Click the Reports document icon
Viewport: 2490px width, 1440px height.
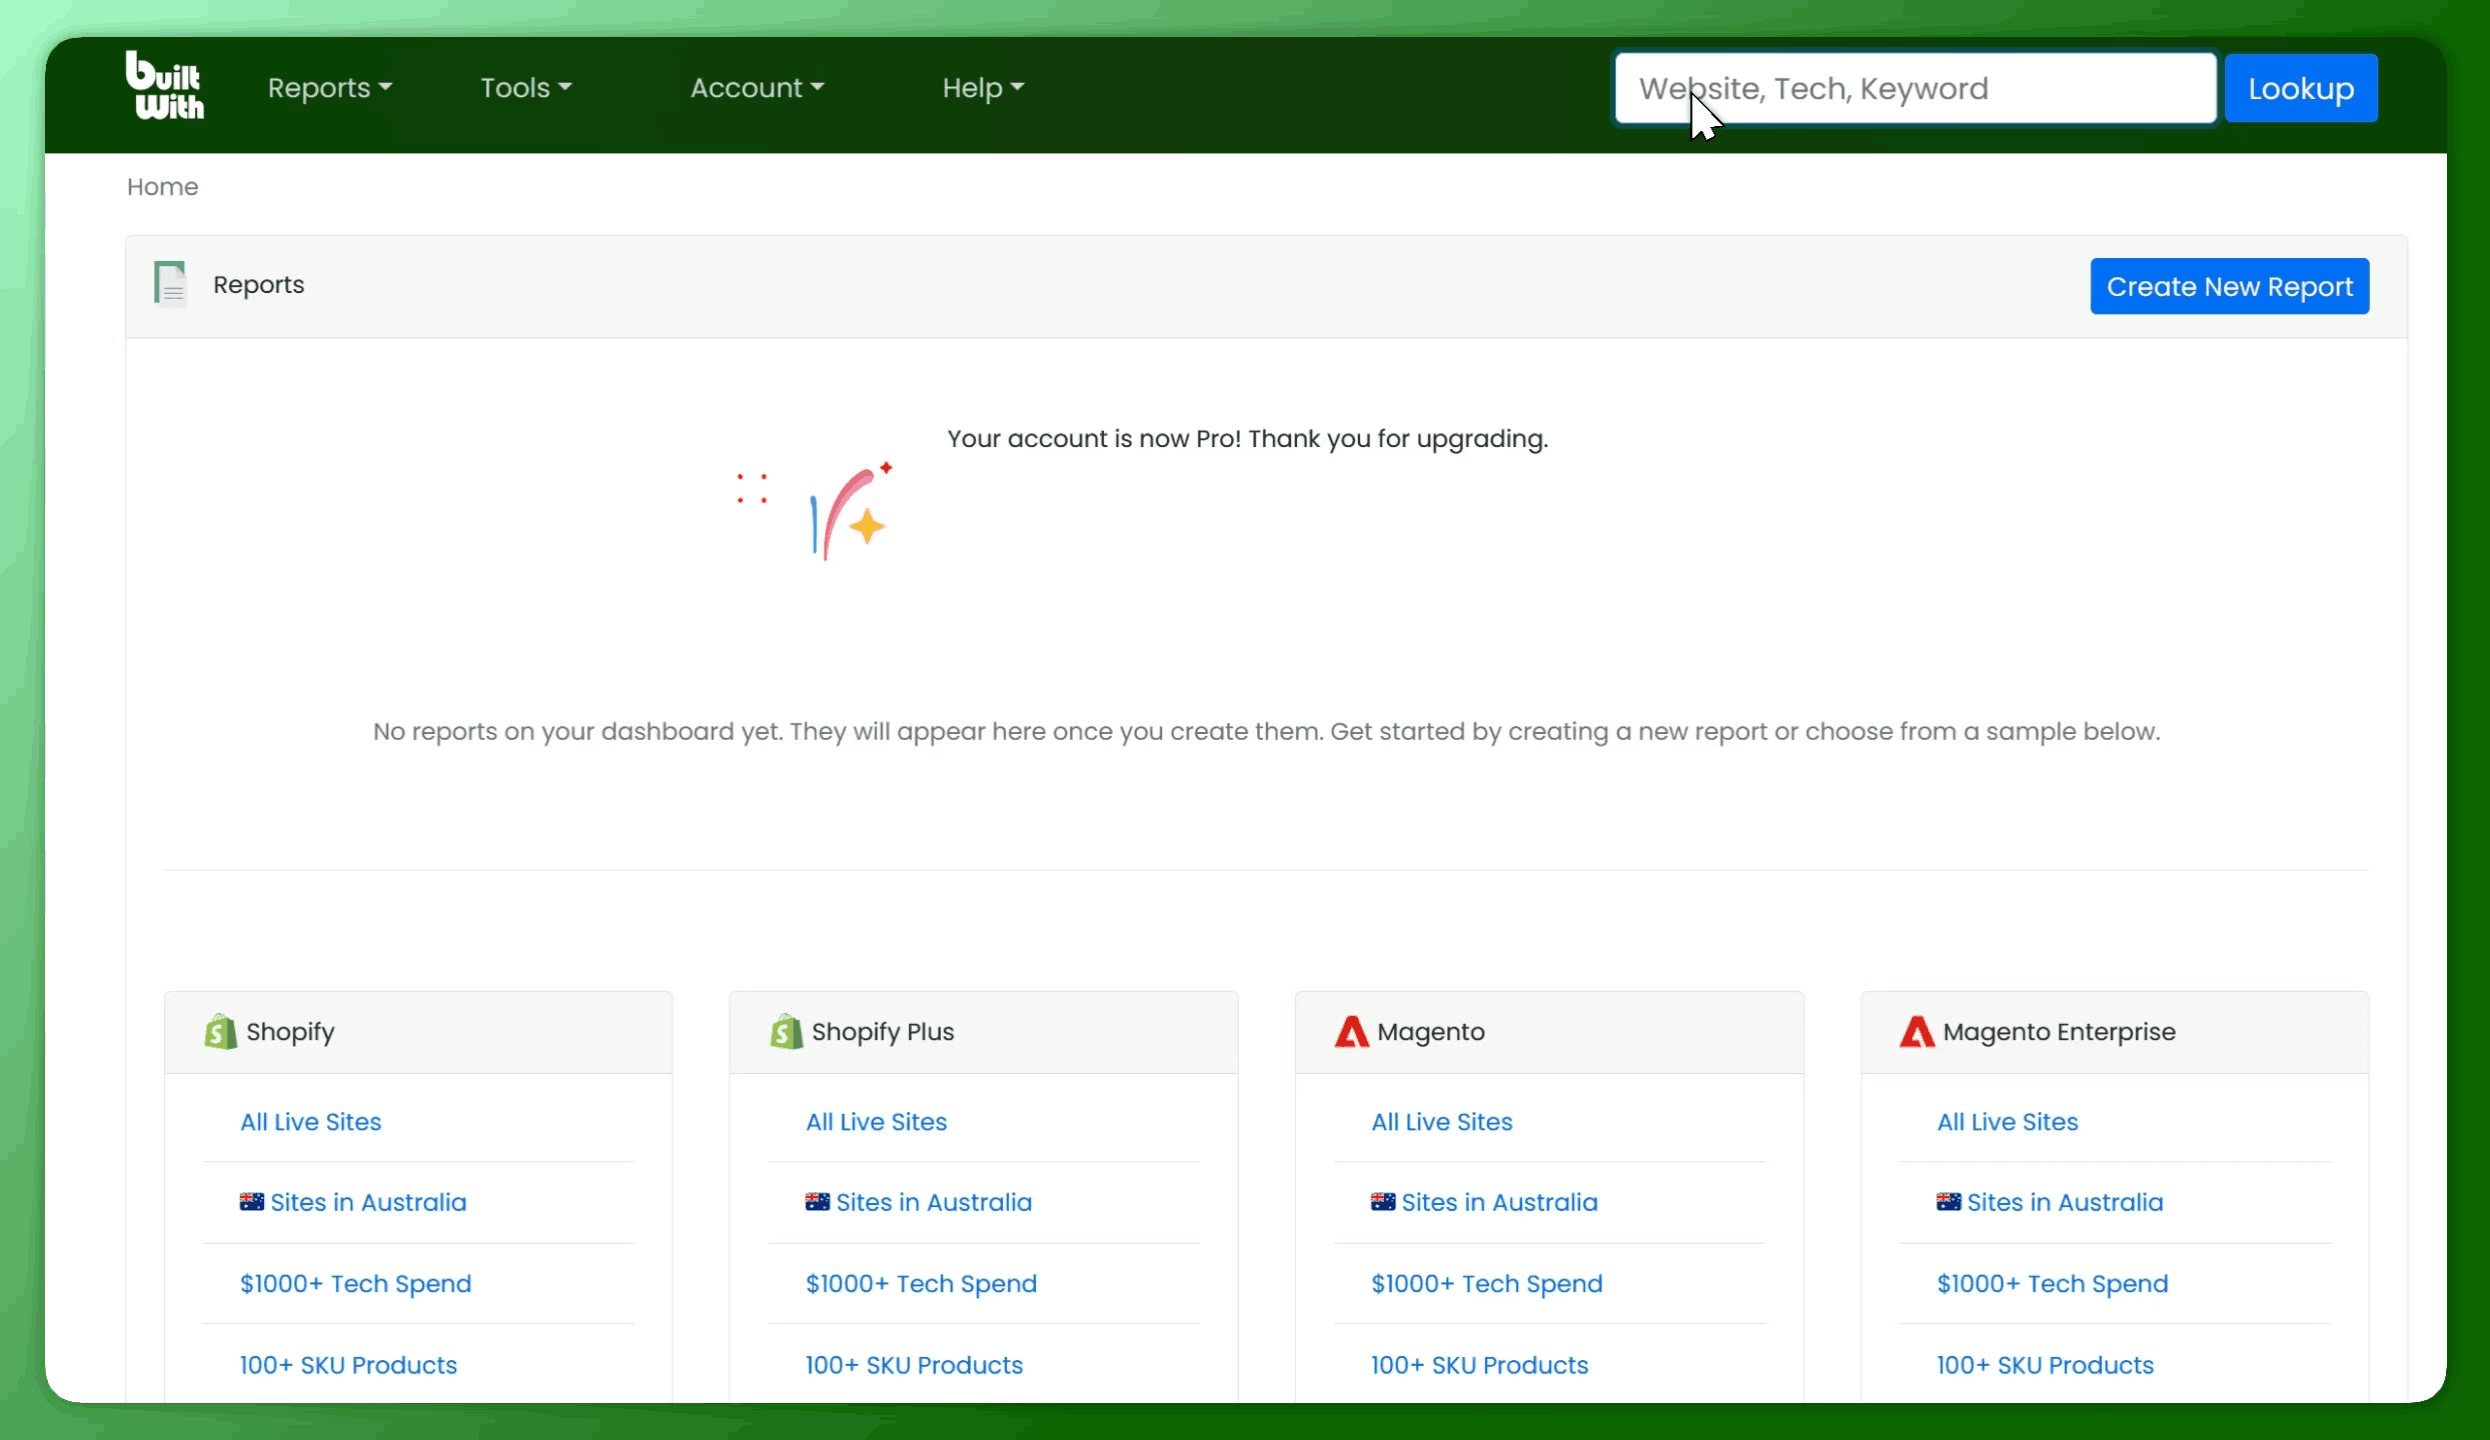pos(170,283)
